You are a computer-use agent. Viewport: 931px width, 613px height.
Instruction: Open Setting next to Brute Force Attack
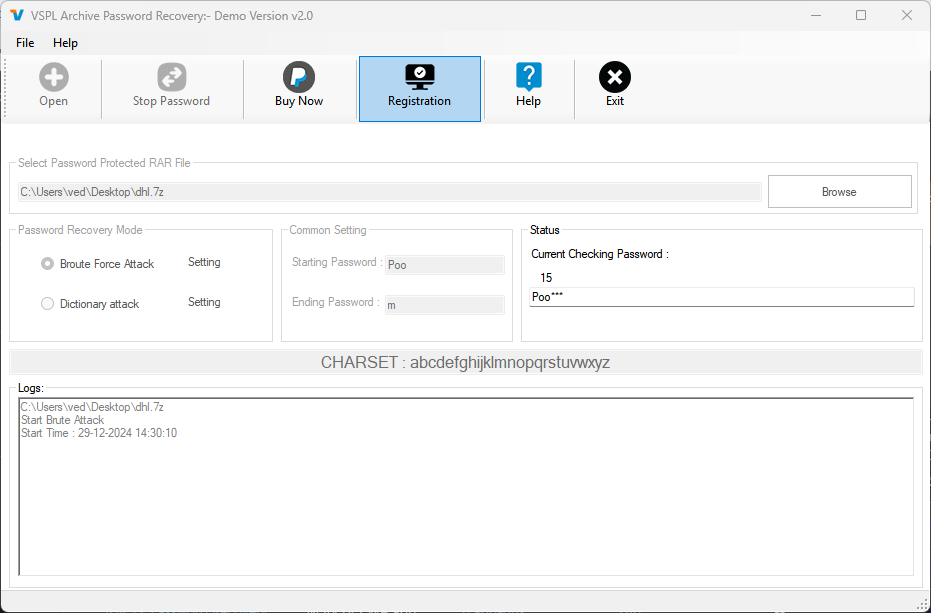204,262
